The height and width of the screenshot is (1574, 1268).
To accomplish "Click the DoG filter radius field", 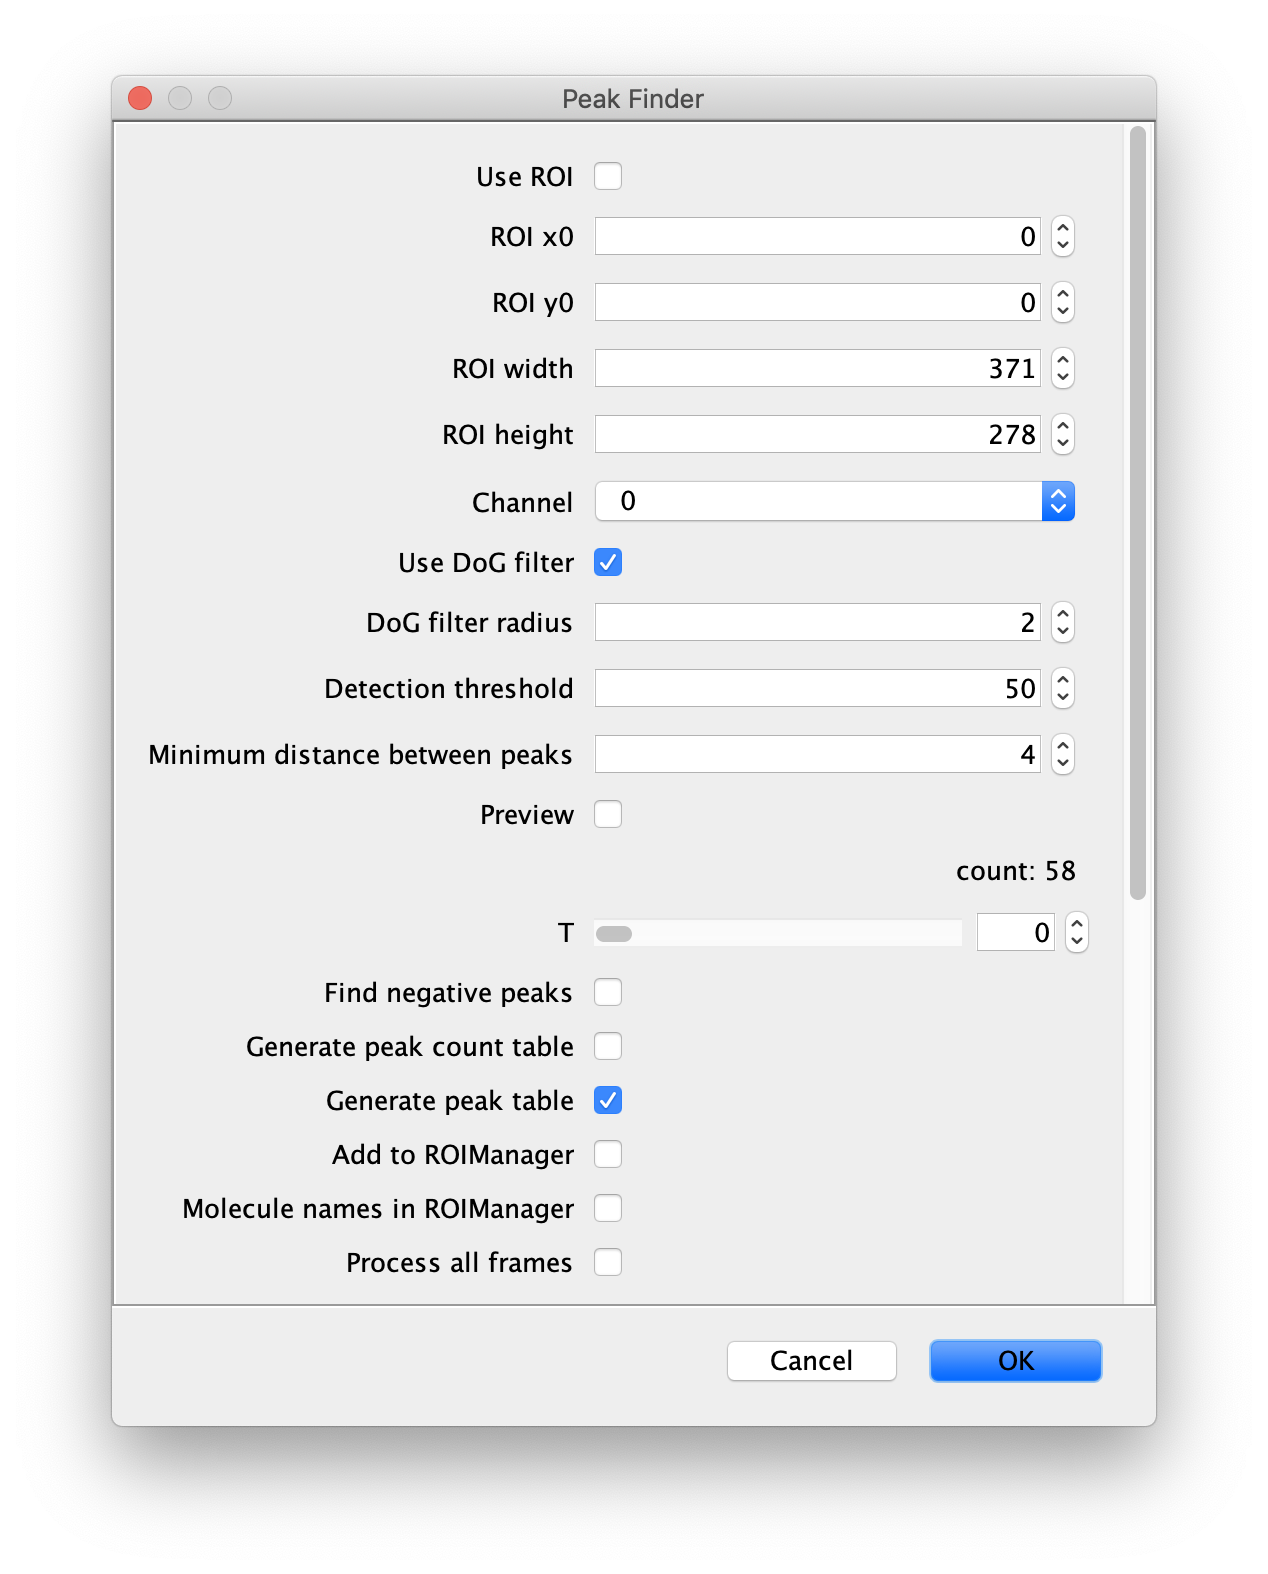I will tap(818, 622).
